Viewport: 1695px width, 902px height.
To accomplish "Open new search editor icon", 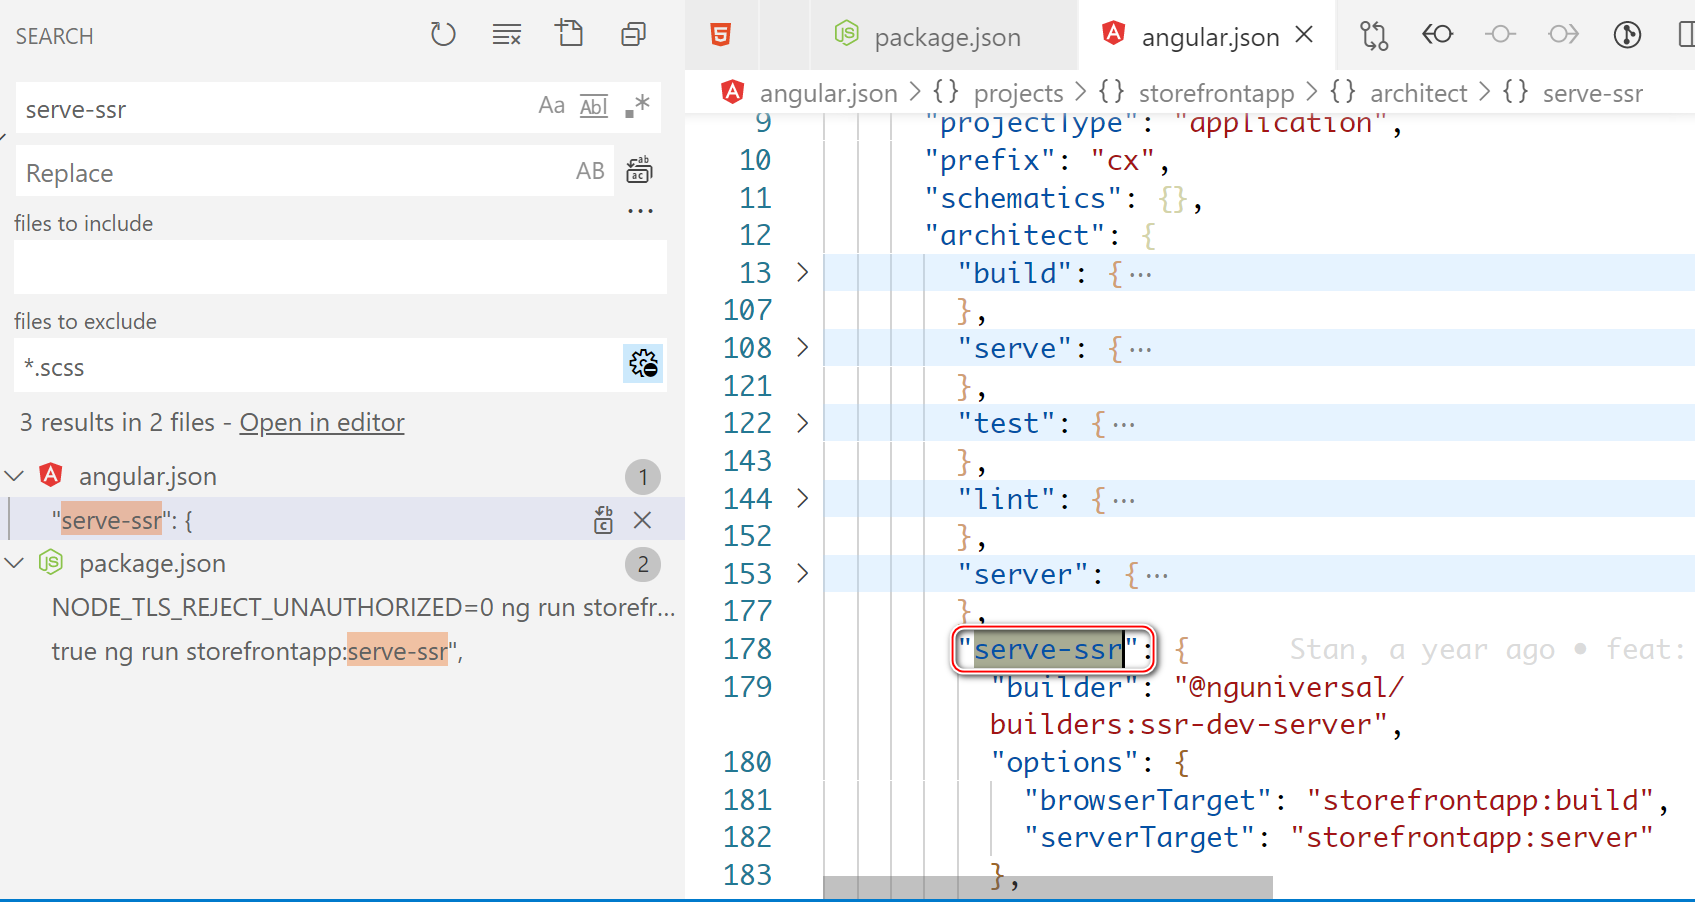I will (x=570, y=34).
